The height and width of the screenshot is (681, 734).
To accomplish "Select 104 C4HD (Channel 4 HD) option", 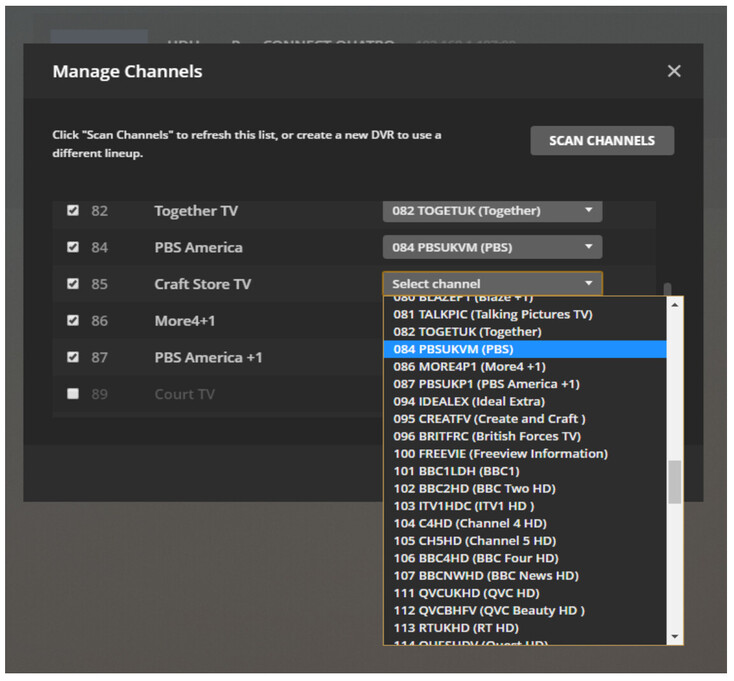I will click(524, 524).
